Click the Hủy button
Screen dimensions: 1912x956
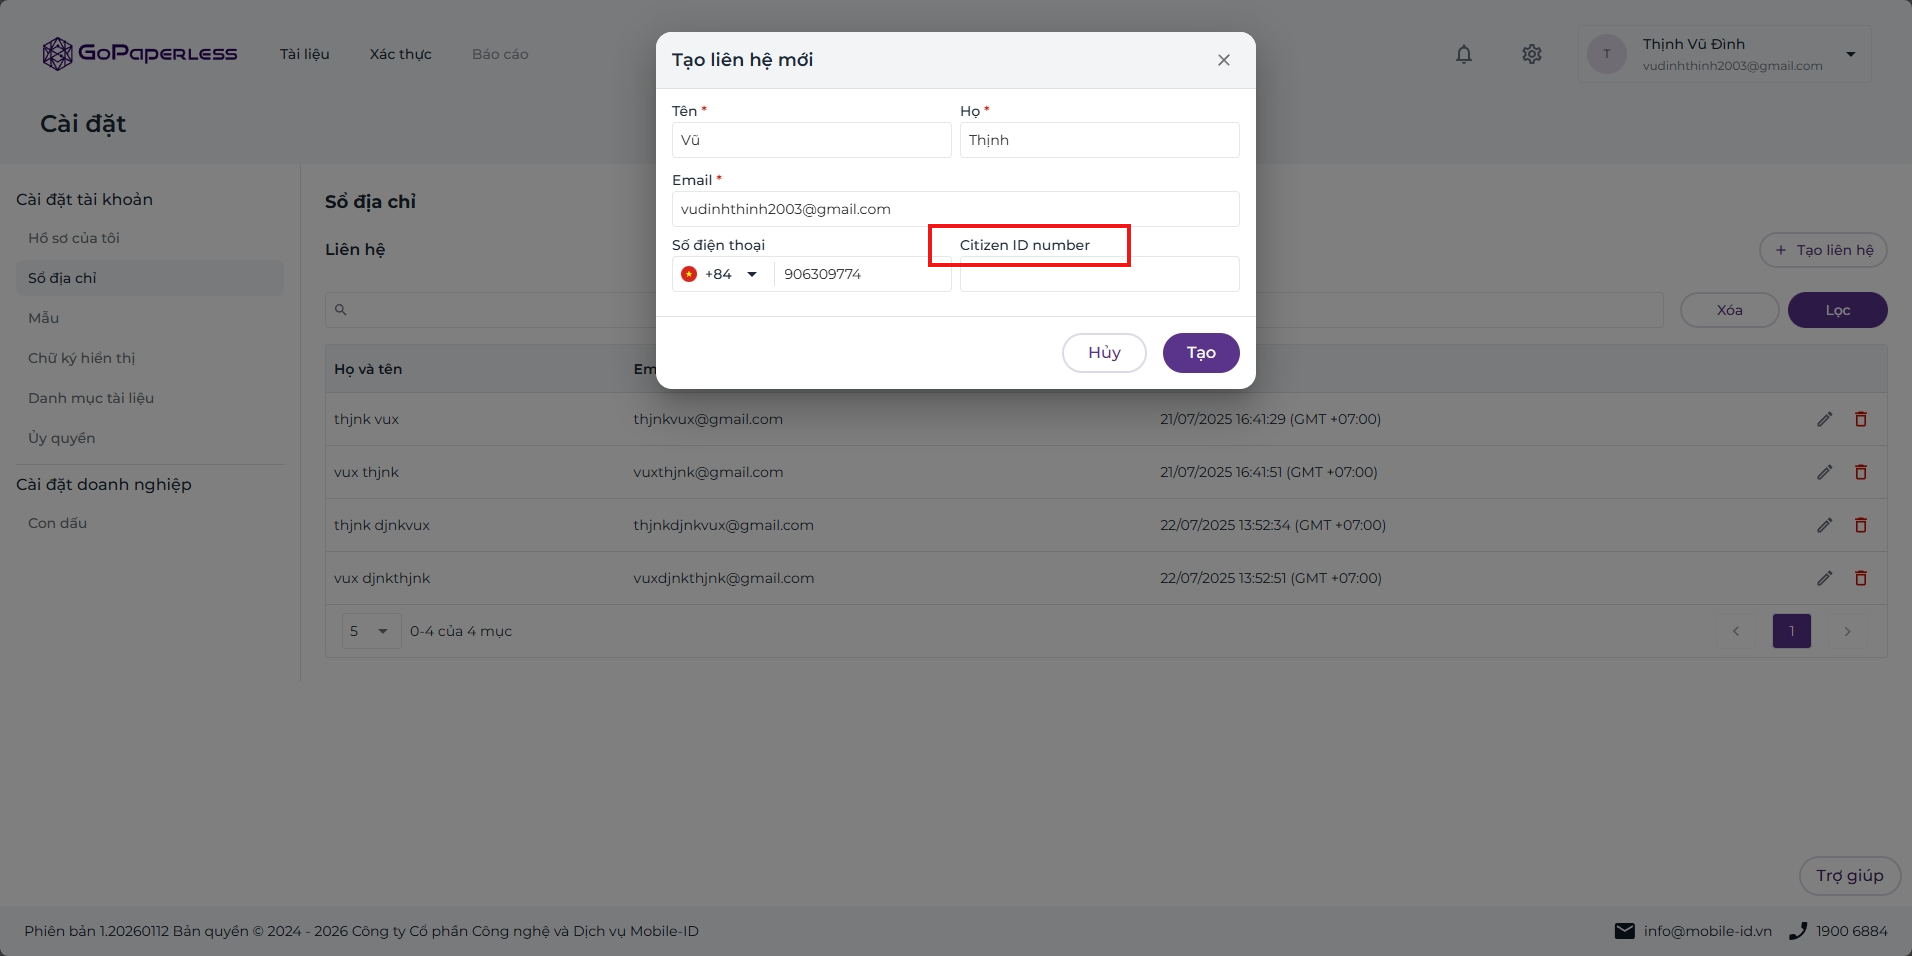1104,352
